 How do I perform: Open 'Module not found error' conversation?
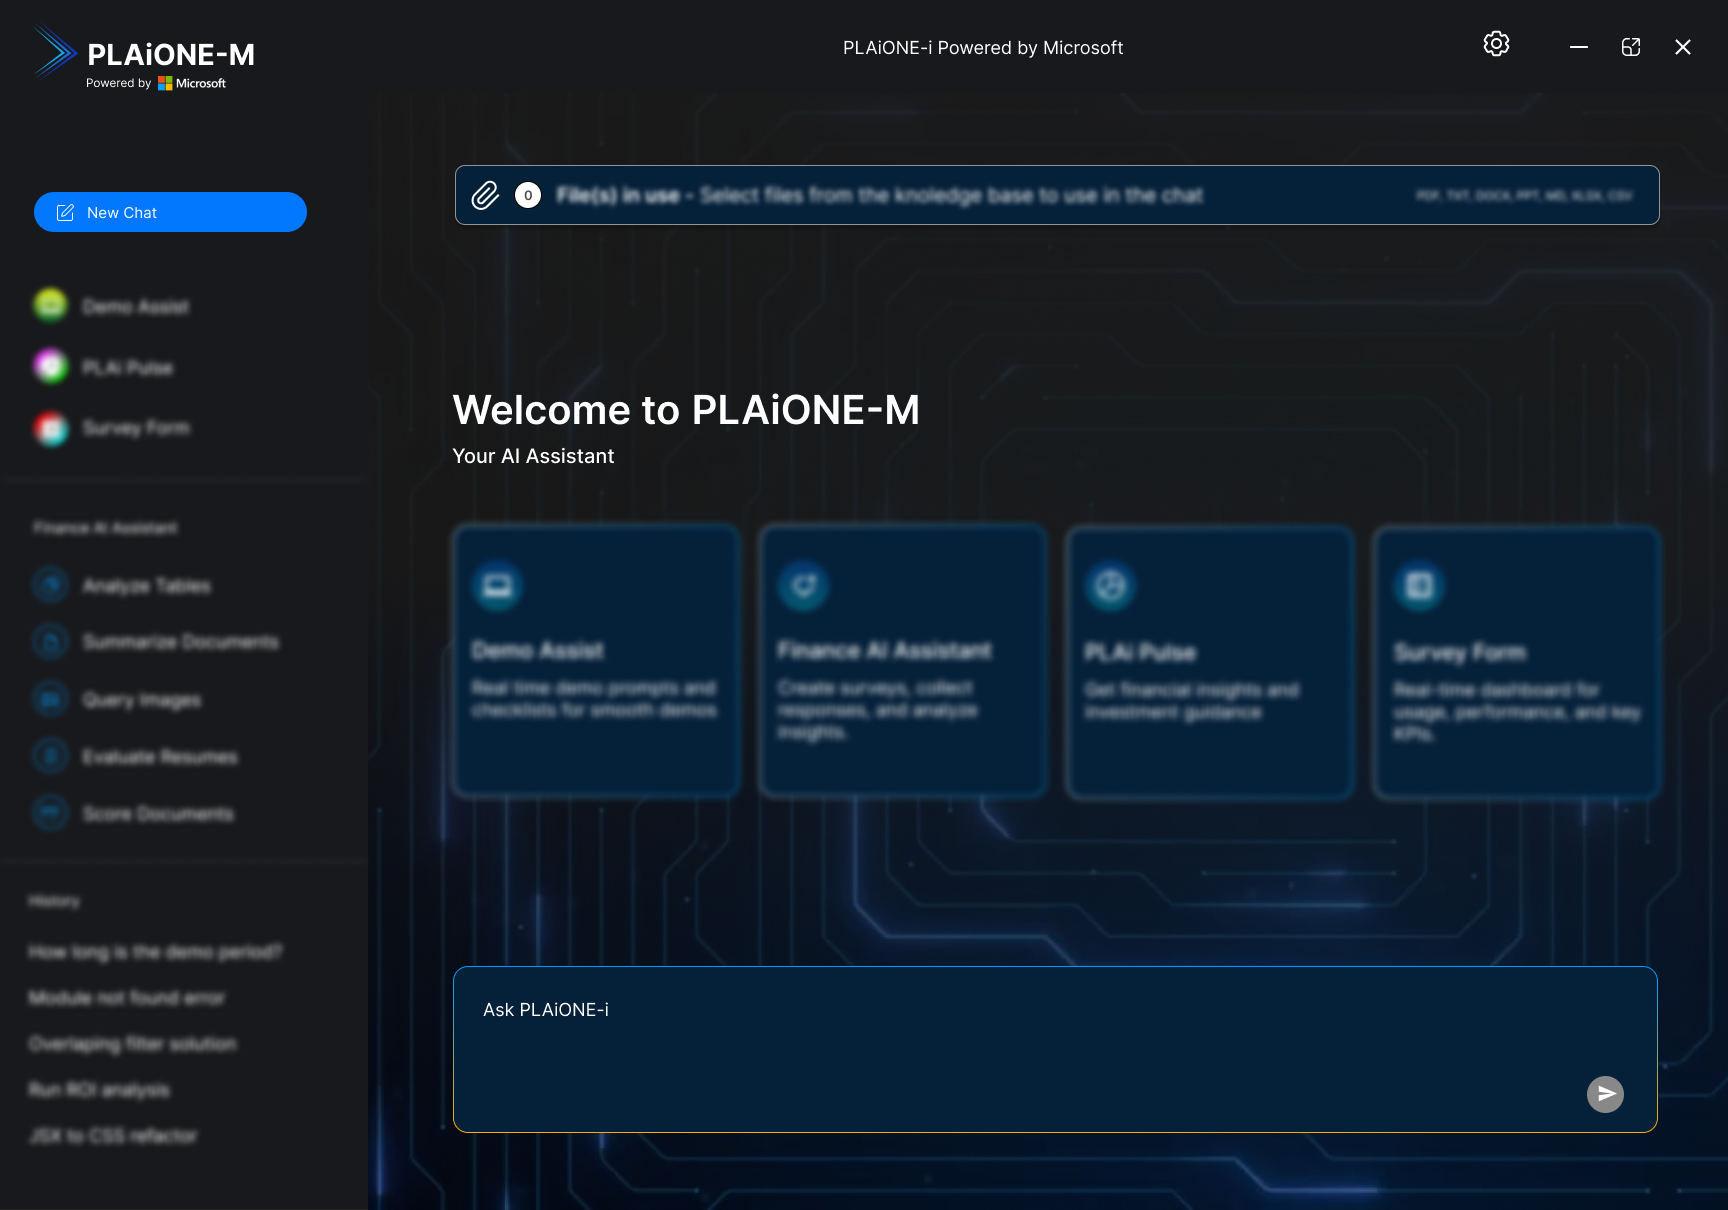click(128, 998)
